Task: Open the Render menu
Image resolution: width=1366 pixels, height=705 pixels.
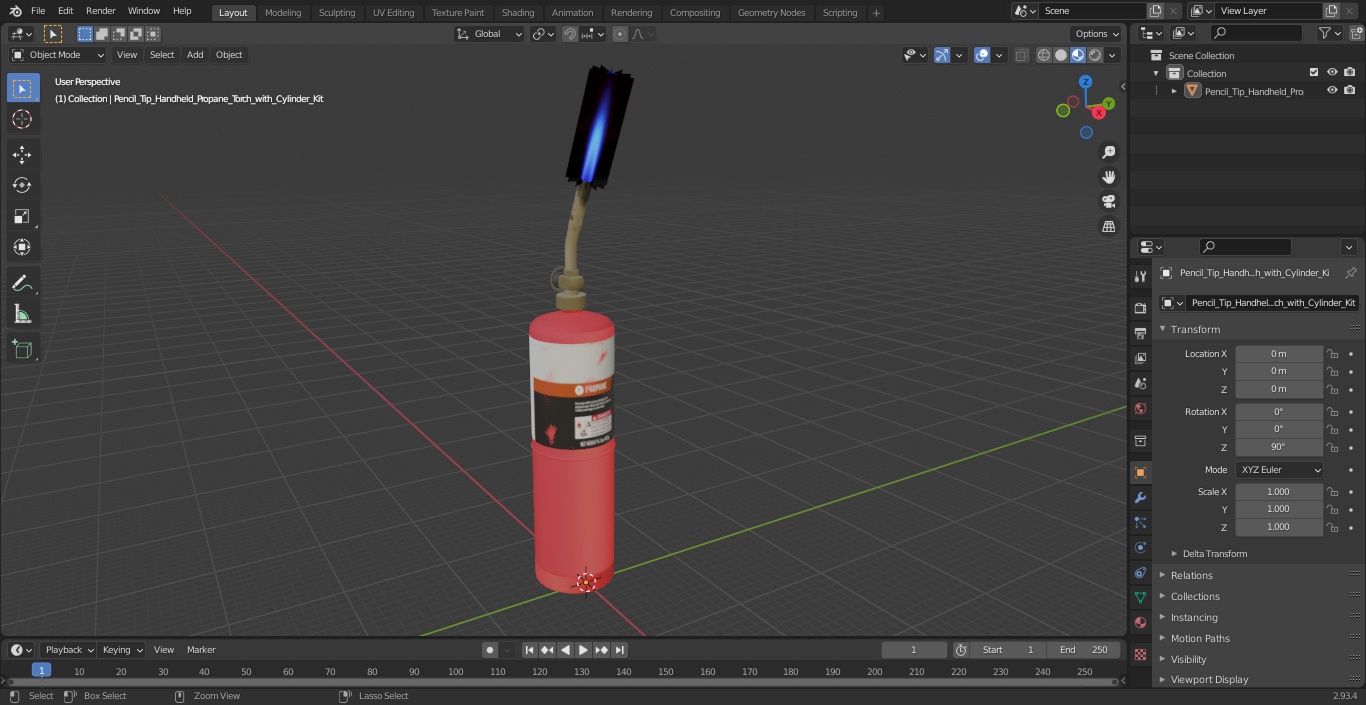Action: coord(100,11)
